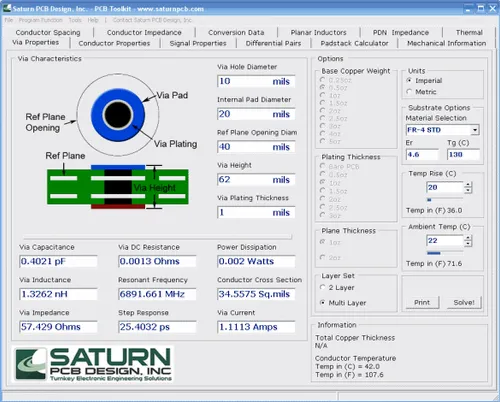
Task: Decrease Ambient Temp with down arrow
Action: (x=468, y=244)
